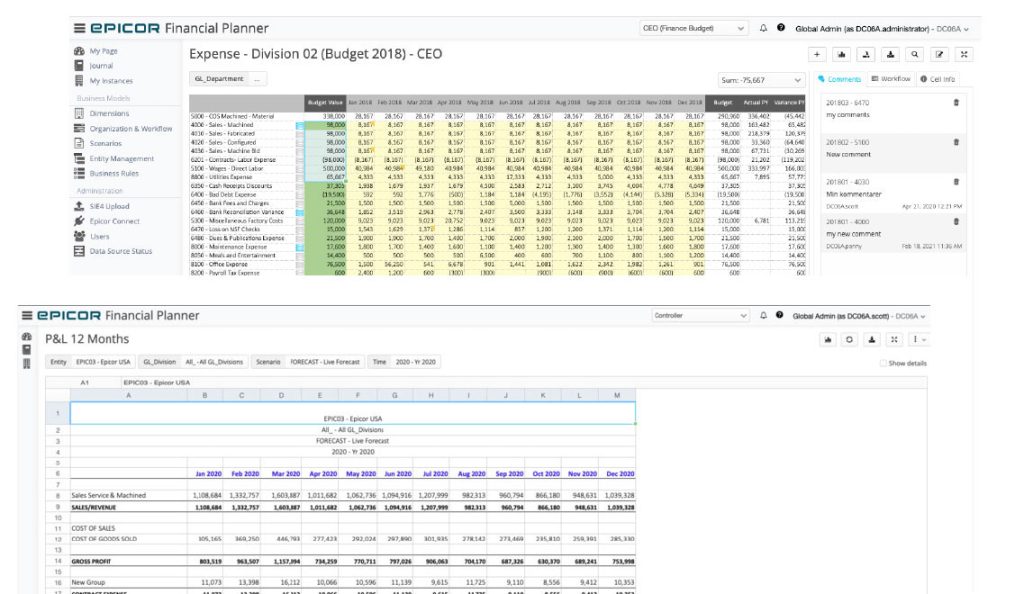Open the Cell Info tab
The height and width of the screenshot is (594, 1024).
pyautogui.click(x=940, y=80)
